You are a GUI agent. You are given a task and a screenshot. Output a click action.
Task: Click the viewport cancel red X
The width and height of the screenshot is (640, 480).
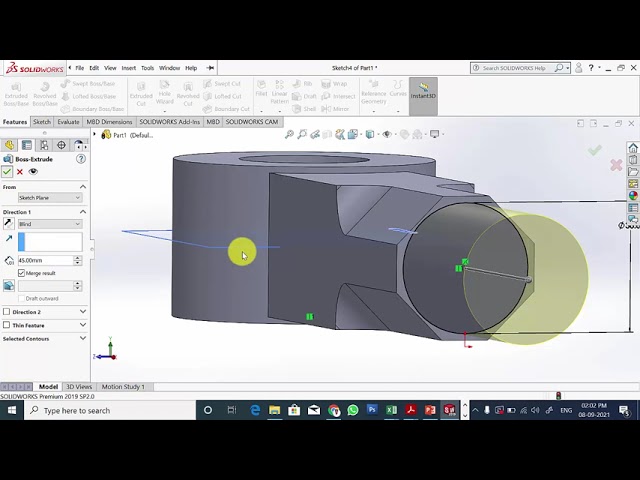[x=616, y=165]
